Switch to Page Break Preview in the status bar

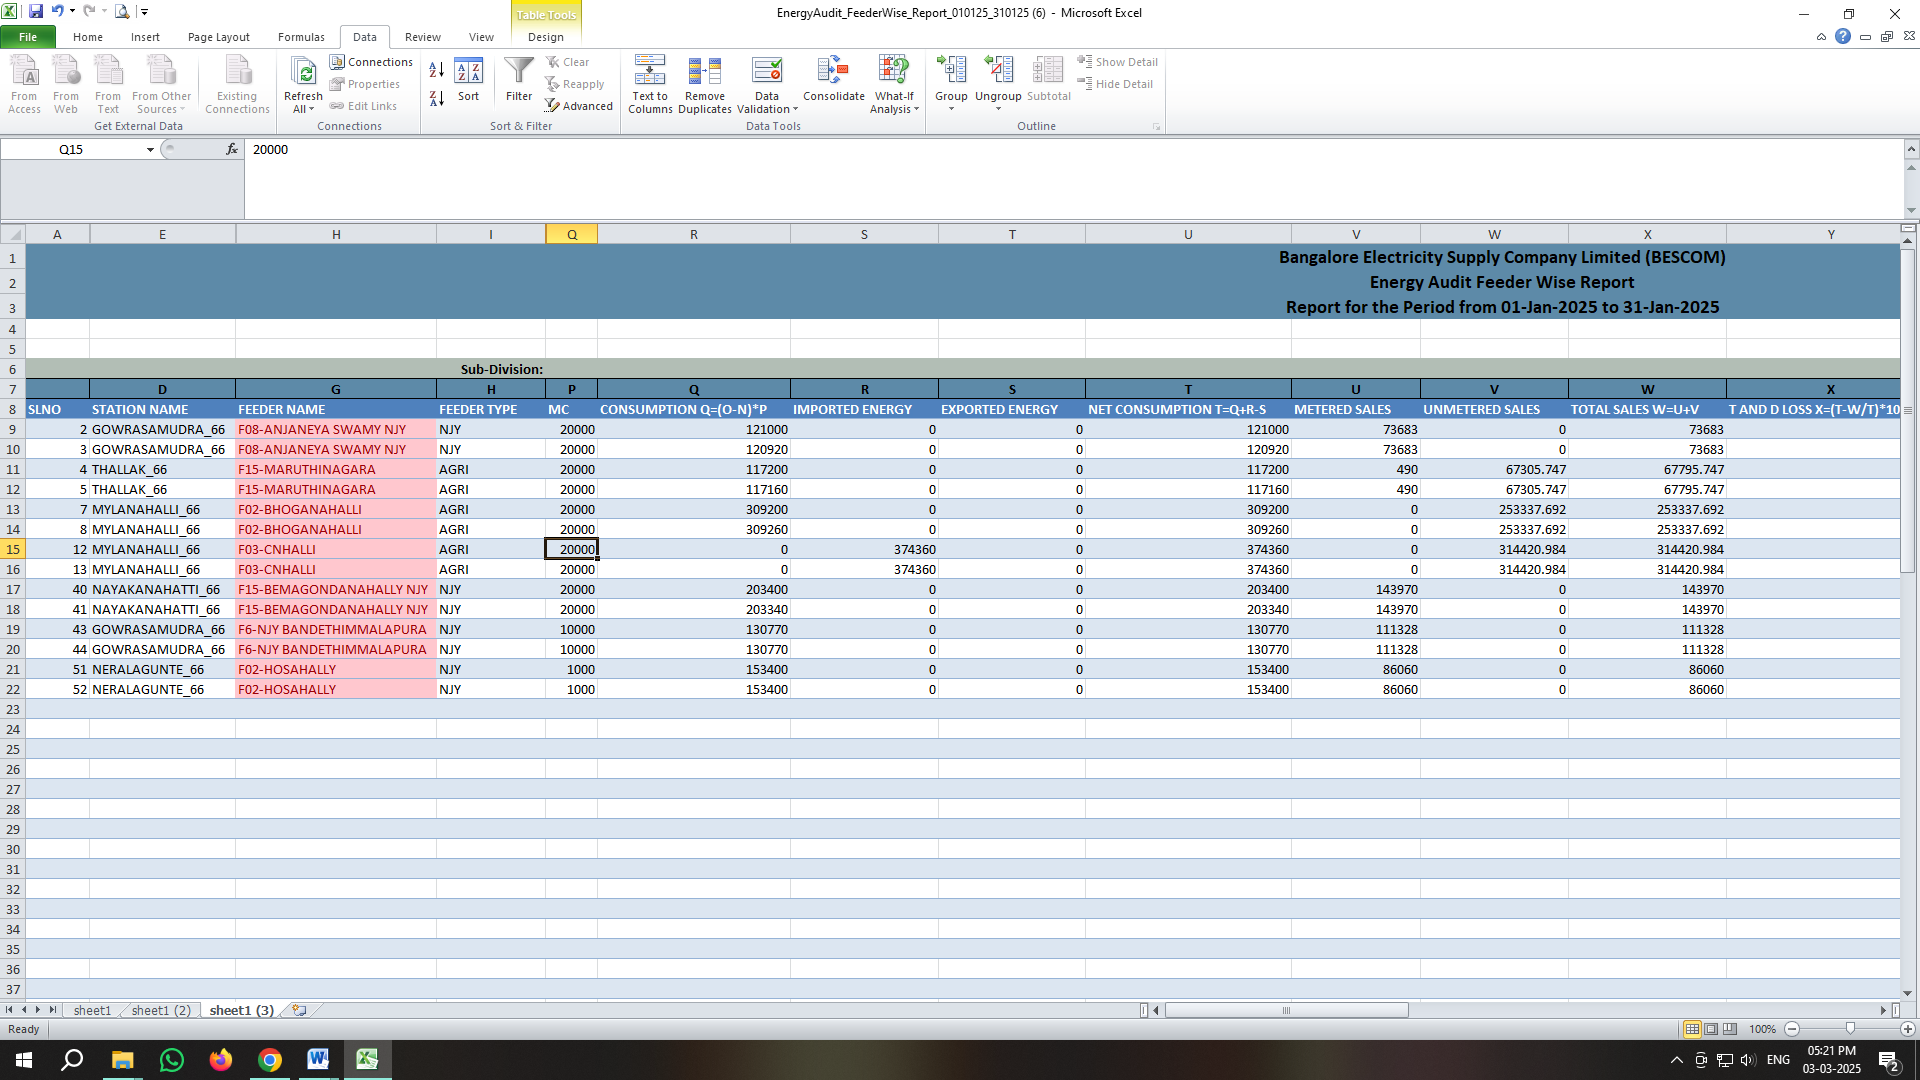click(x=1730, y=1029)
